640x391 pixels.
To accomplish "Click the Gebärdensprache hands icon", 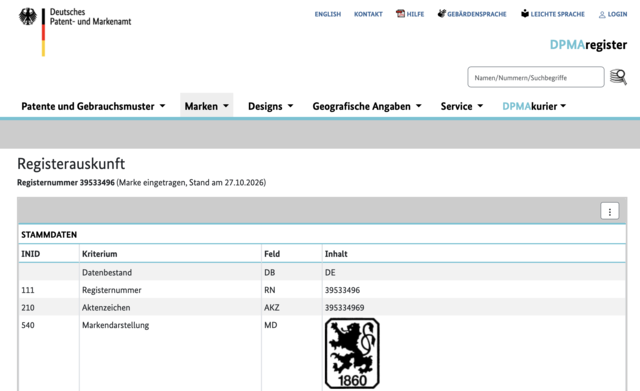I will pos(442,14).
